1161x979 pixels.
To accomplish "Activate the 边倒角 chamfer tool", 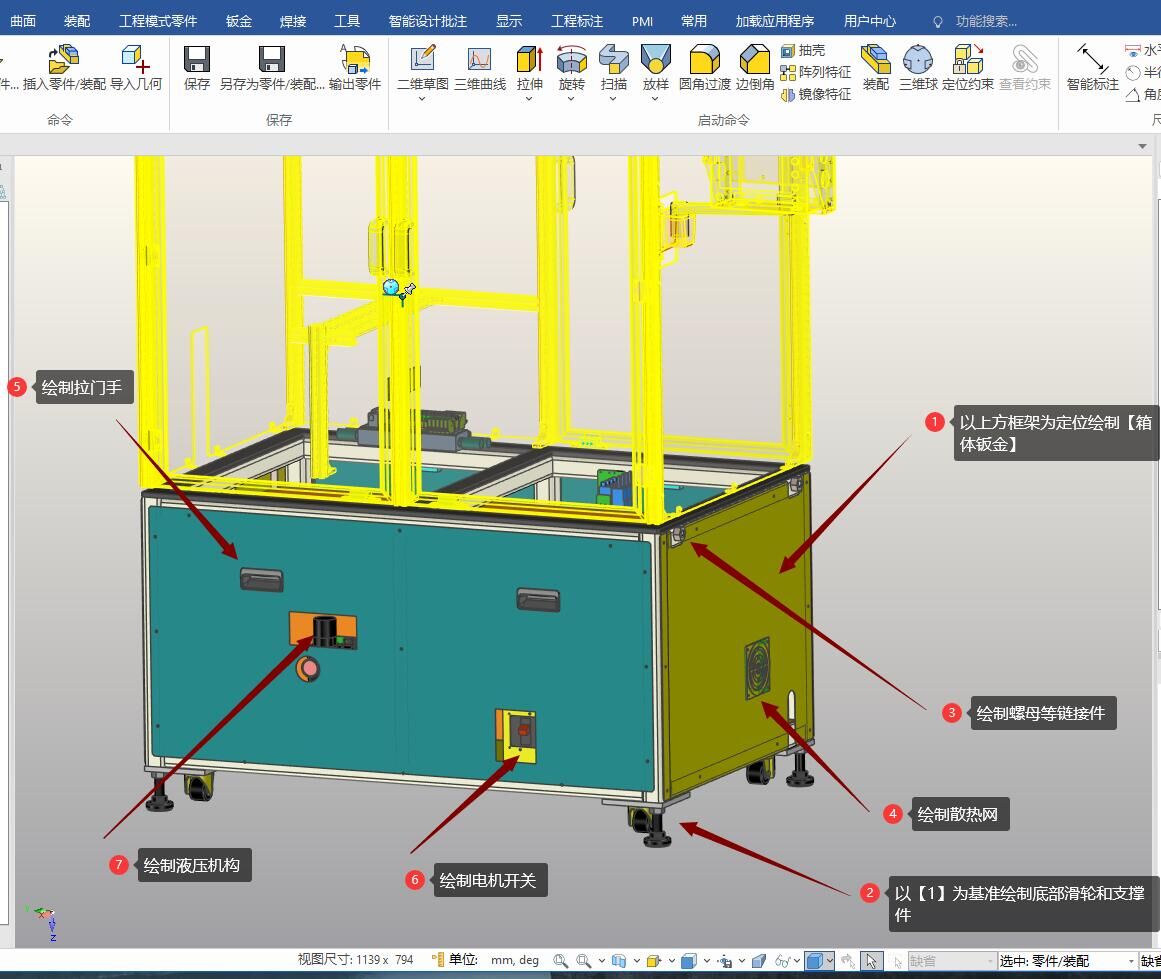I will coord(755,62).
